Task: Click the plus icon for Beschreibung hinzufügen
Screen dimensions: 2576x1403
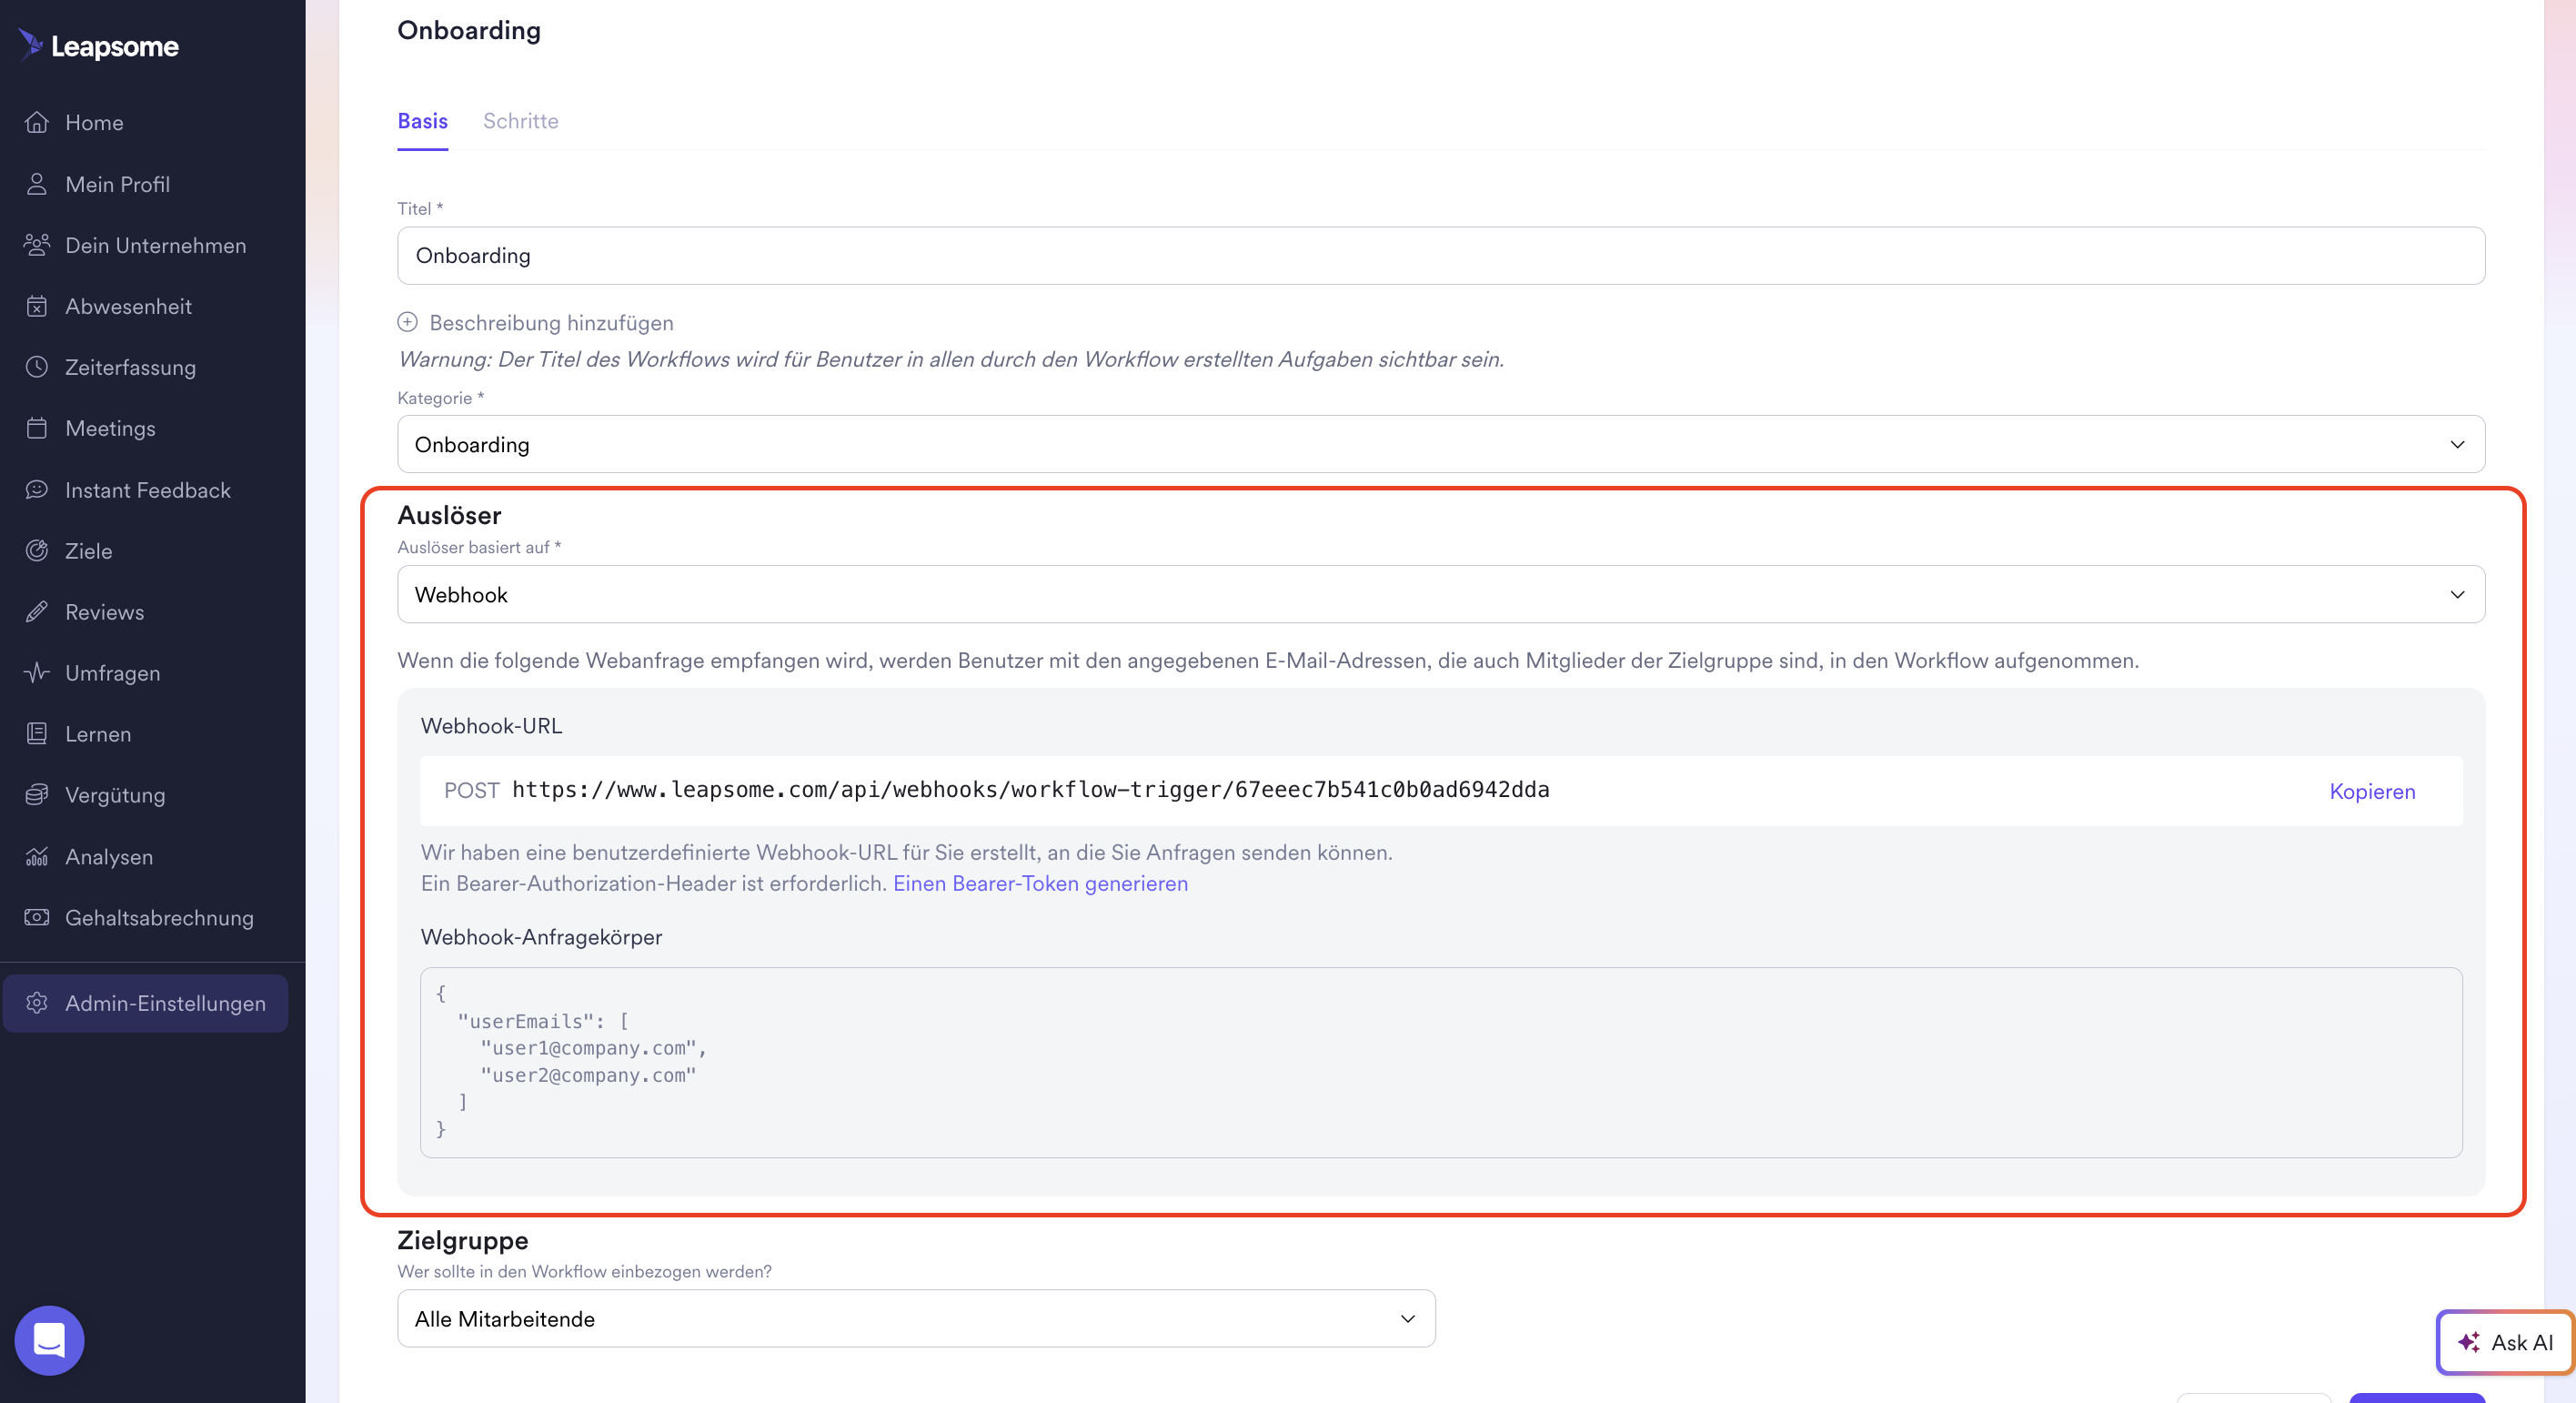Action: coord(407,322)
